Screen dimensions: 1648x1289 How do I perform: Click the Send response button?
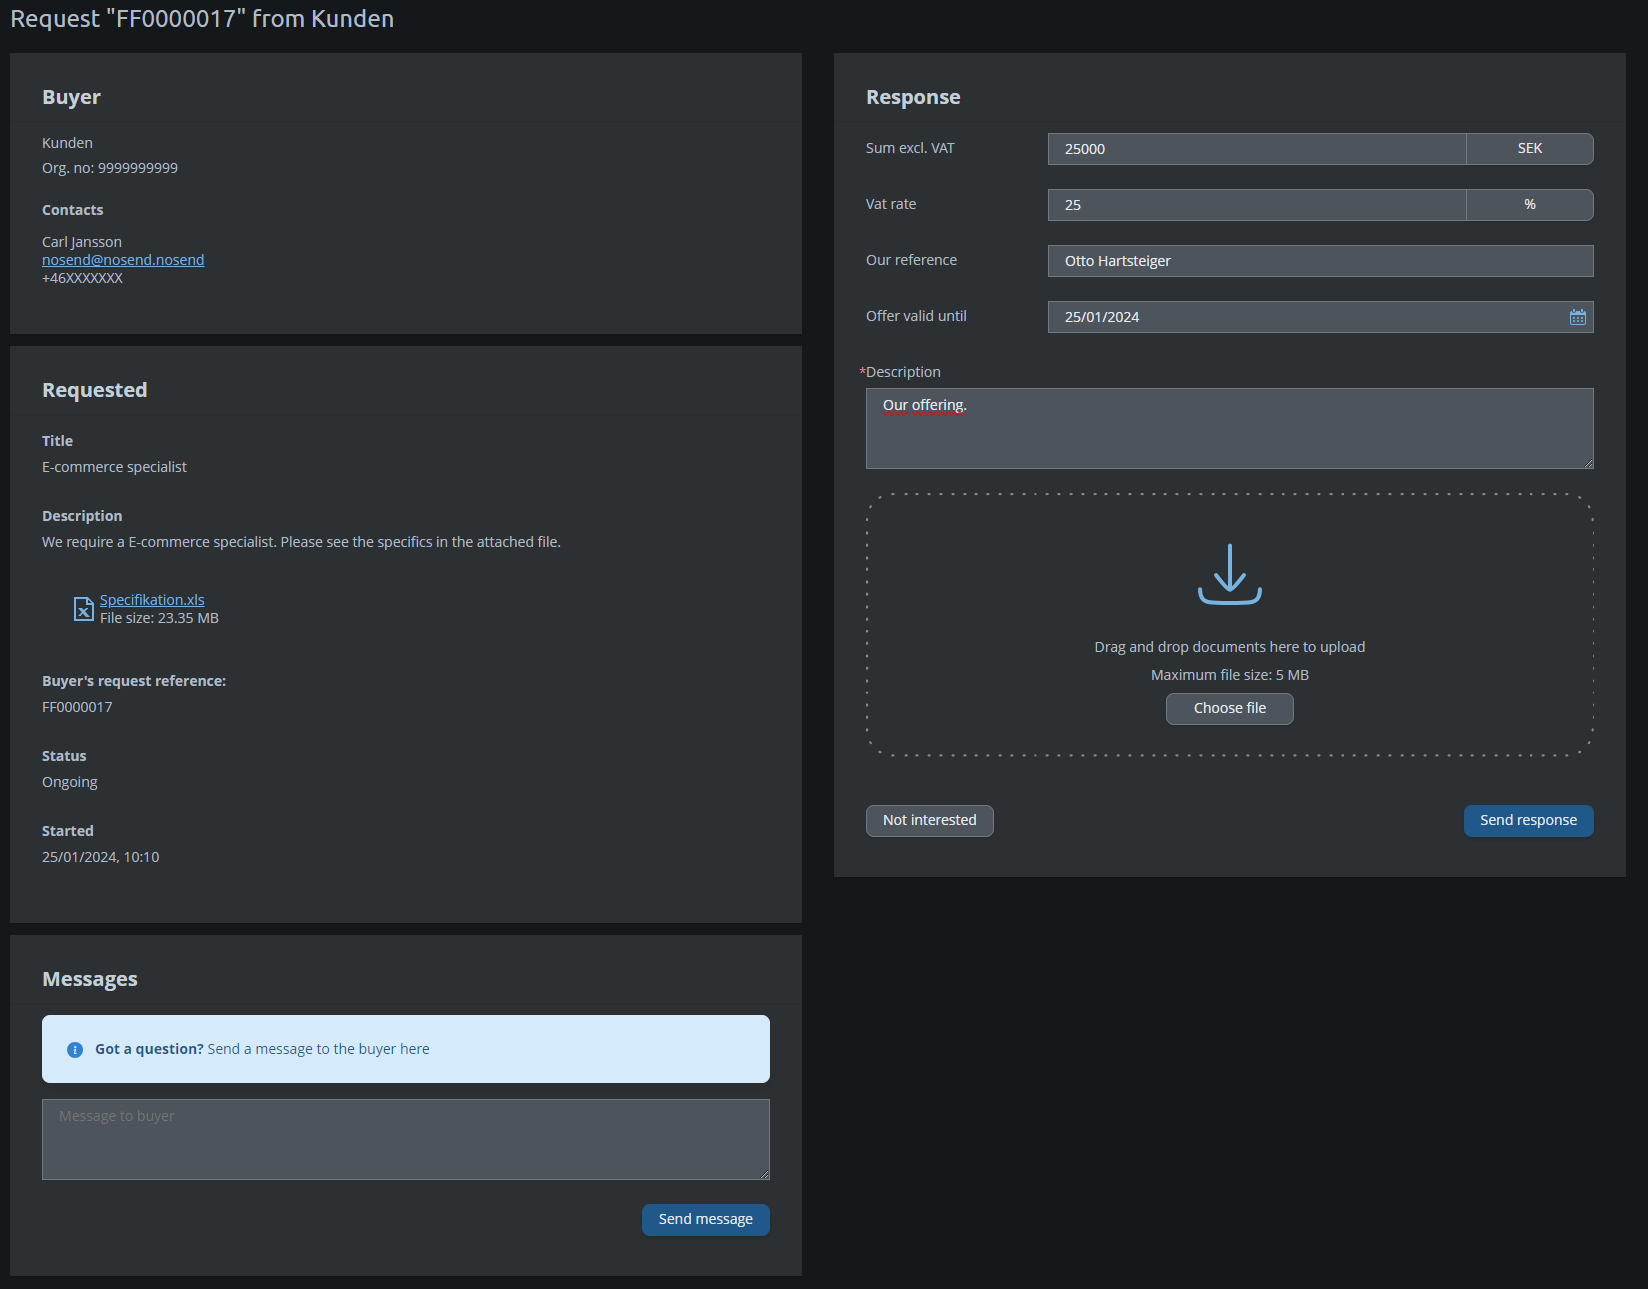[x=1528, y=820]
